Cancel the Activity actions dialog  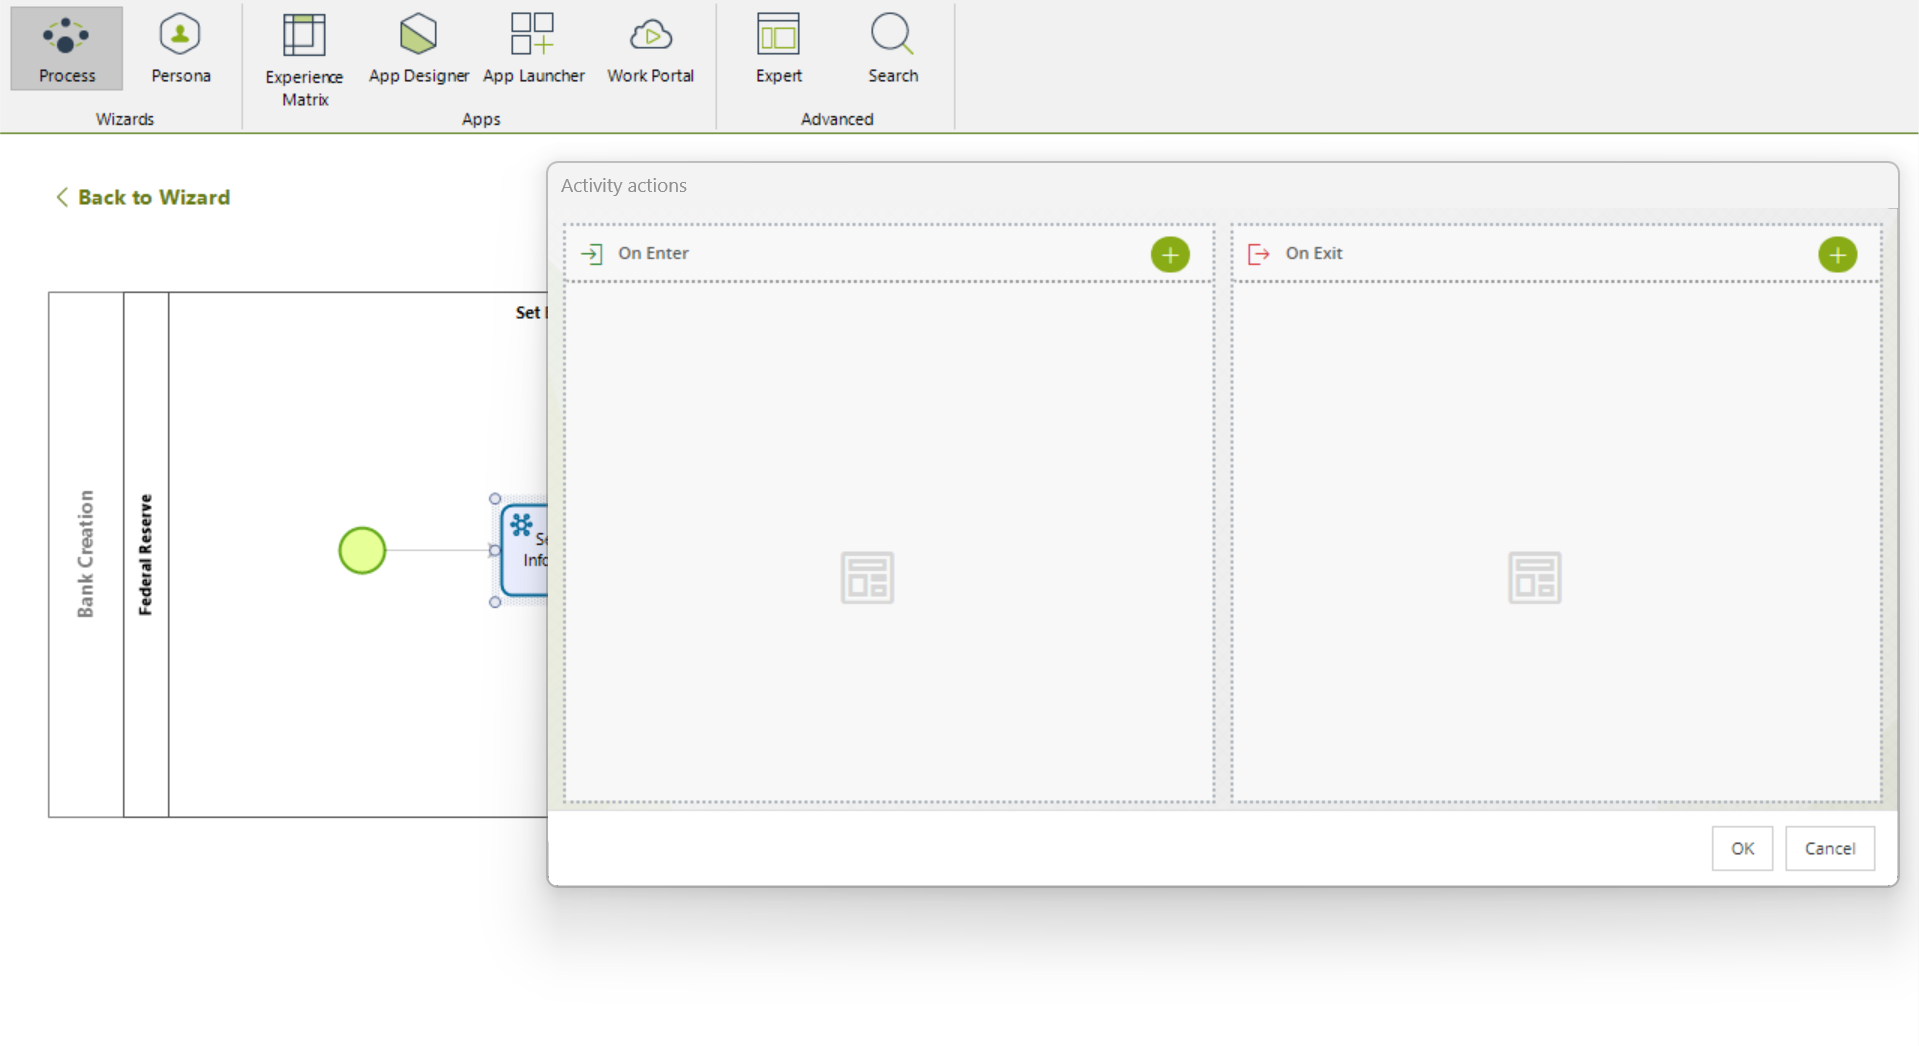point(1828,848)
